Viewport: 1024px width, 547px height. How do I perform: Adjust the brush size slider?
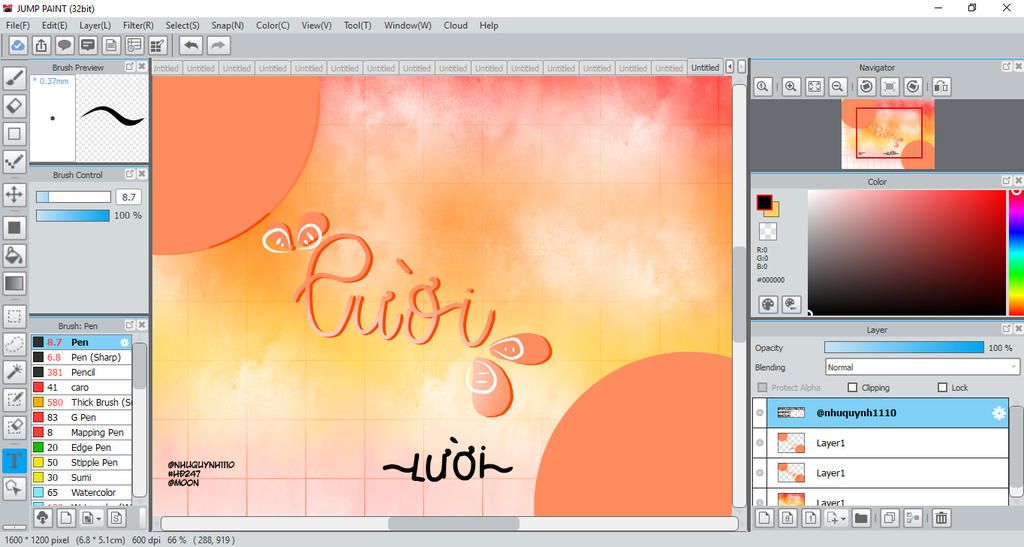(x=73, y=197)
